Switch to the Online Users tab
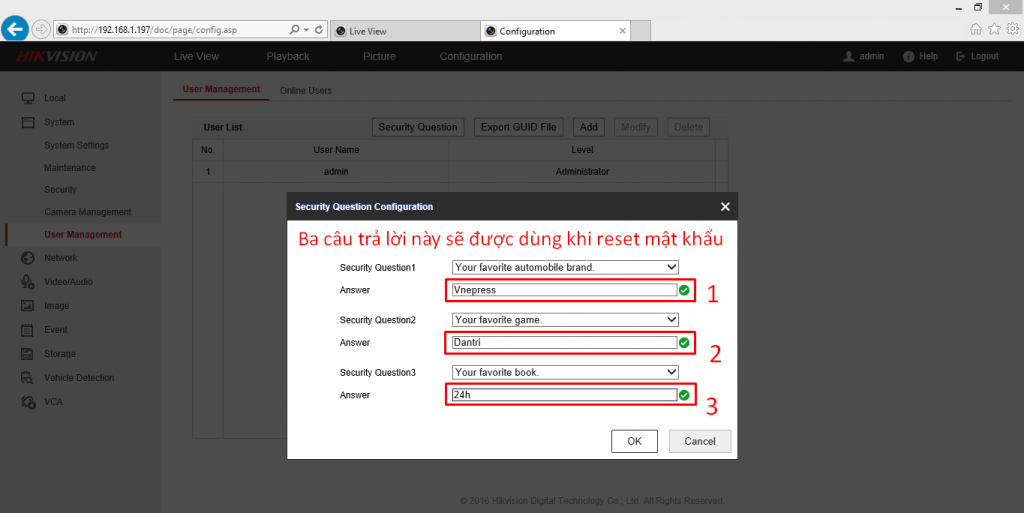The height and width of the screenshot is (513, 1024). click(305, 91)
